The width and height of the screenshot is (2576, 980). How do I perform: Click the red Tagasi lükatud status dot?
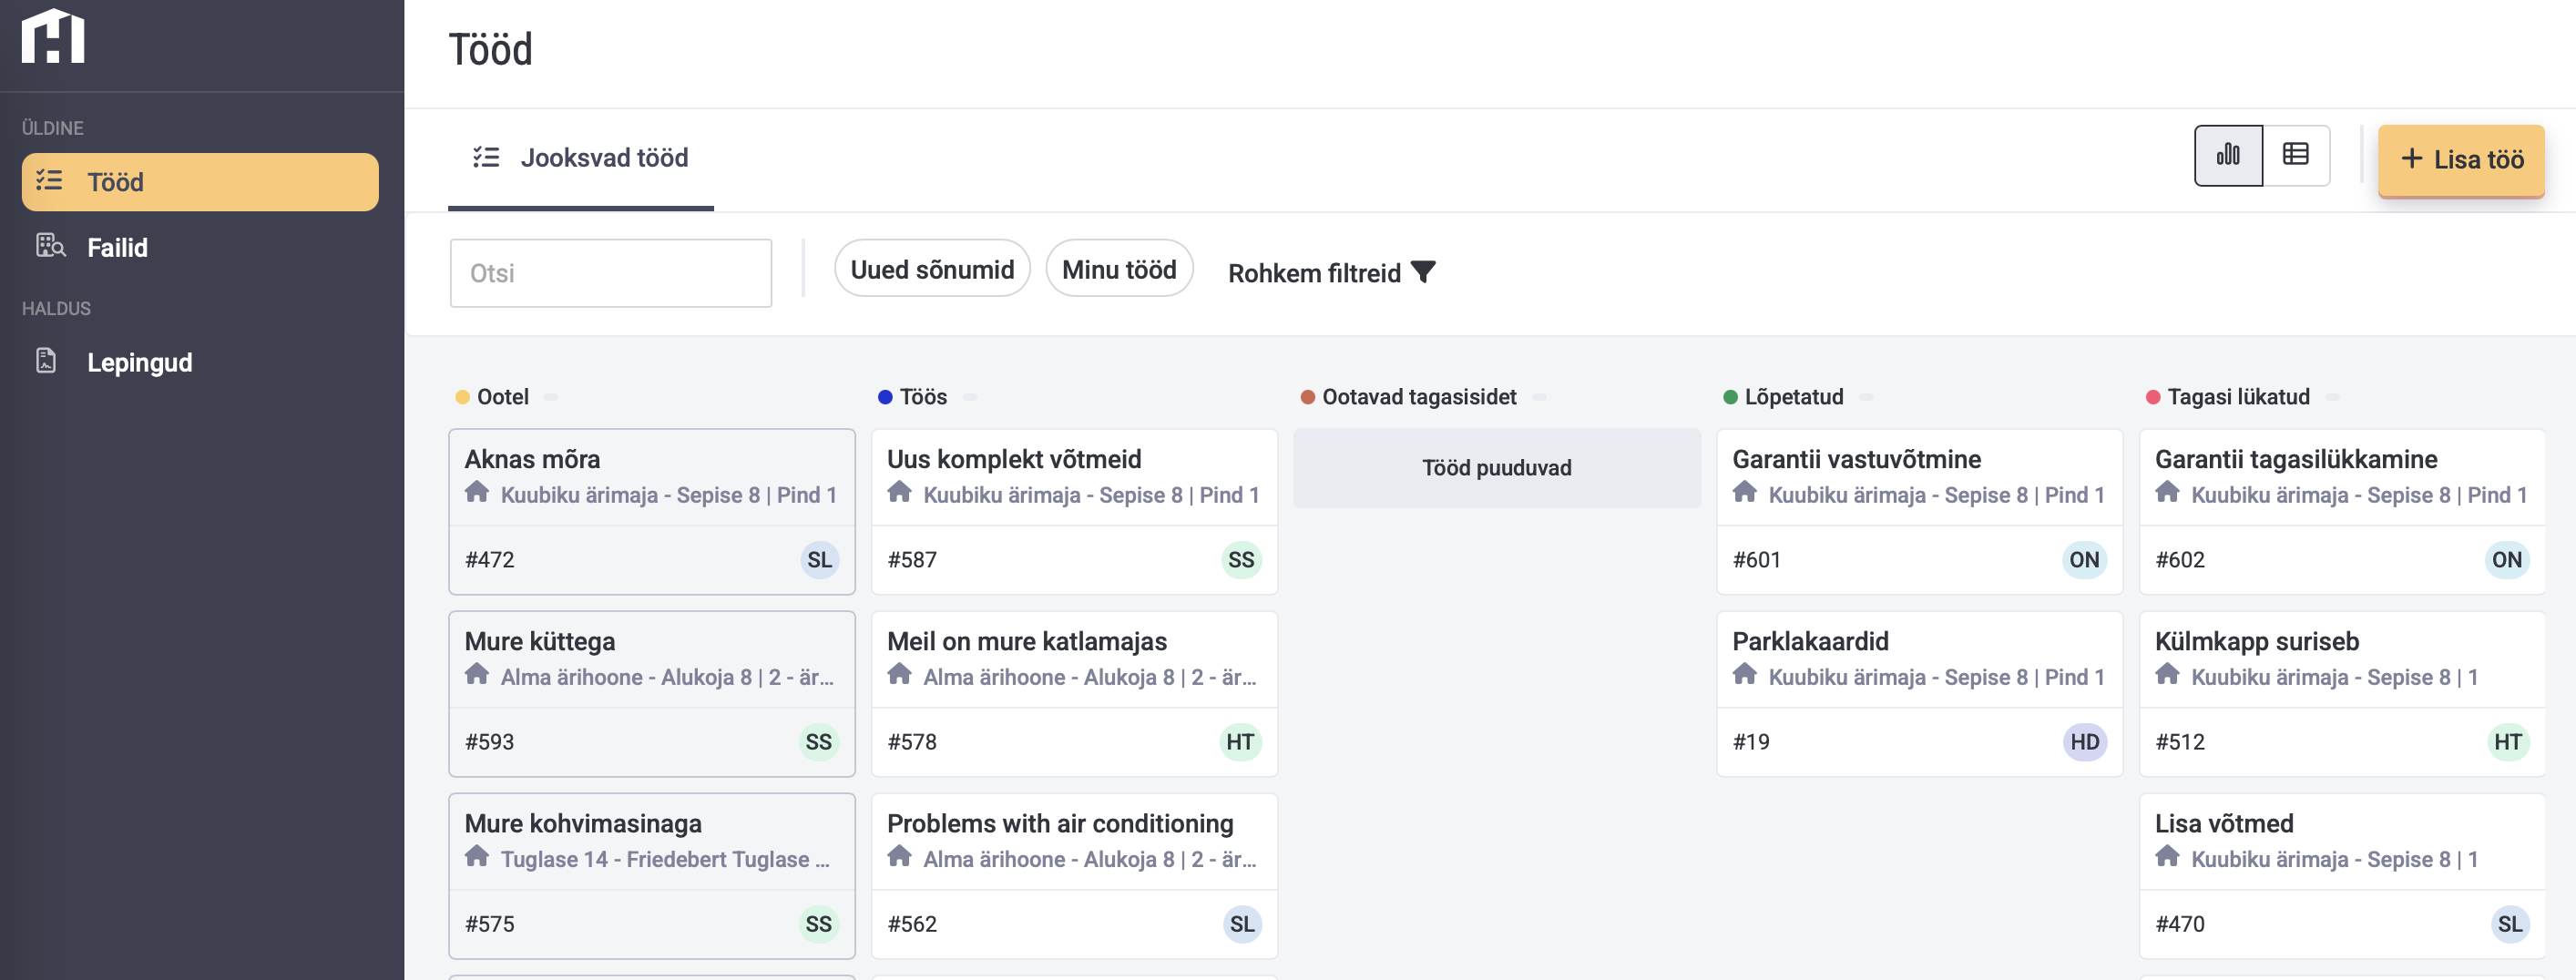tap(2153, 397)
